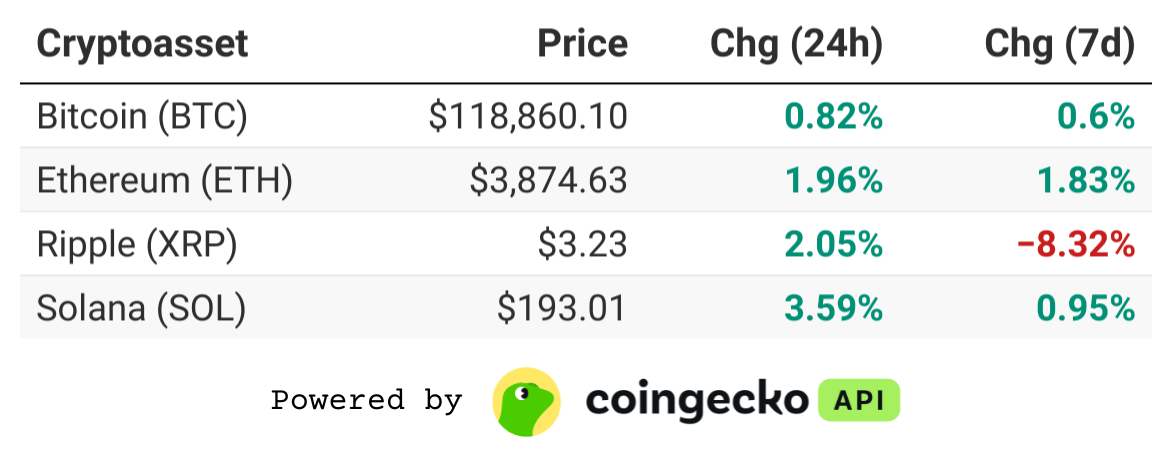Select the Cryptoasset column header
The width and height of the screenshot is (1172, 460).
click(142, 43)
